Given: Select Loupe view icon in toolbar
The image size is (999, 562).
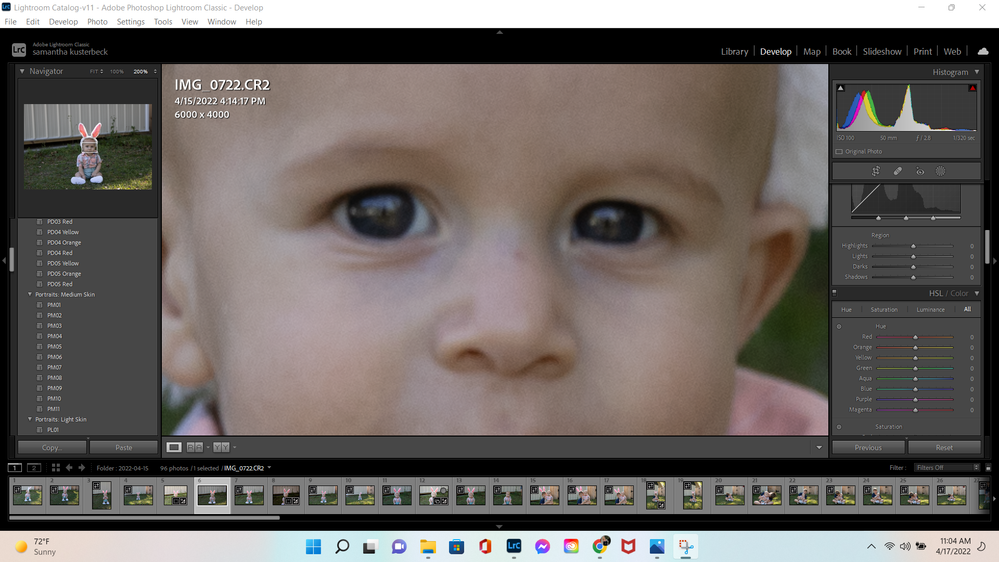Looking at the screenshot, I should click(174, 447).
